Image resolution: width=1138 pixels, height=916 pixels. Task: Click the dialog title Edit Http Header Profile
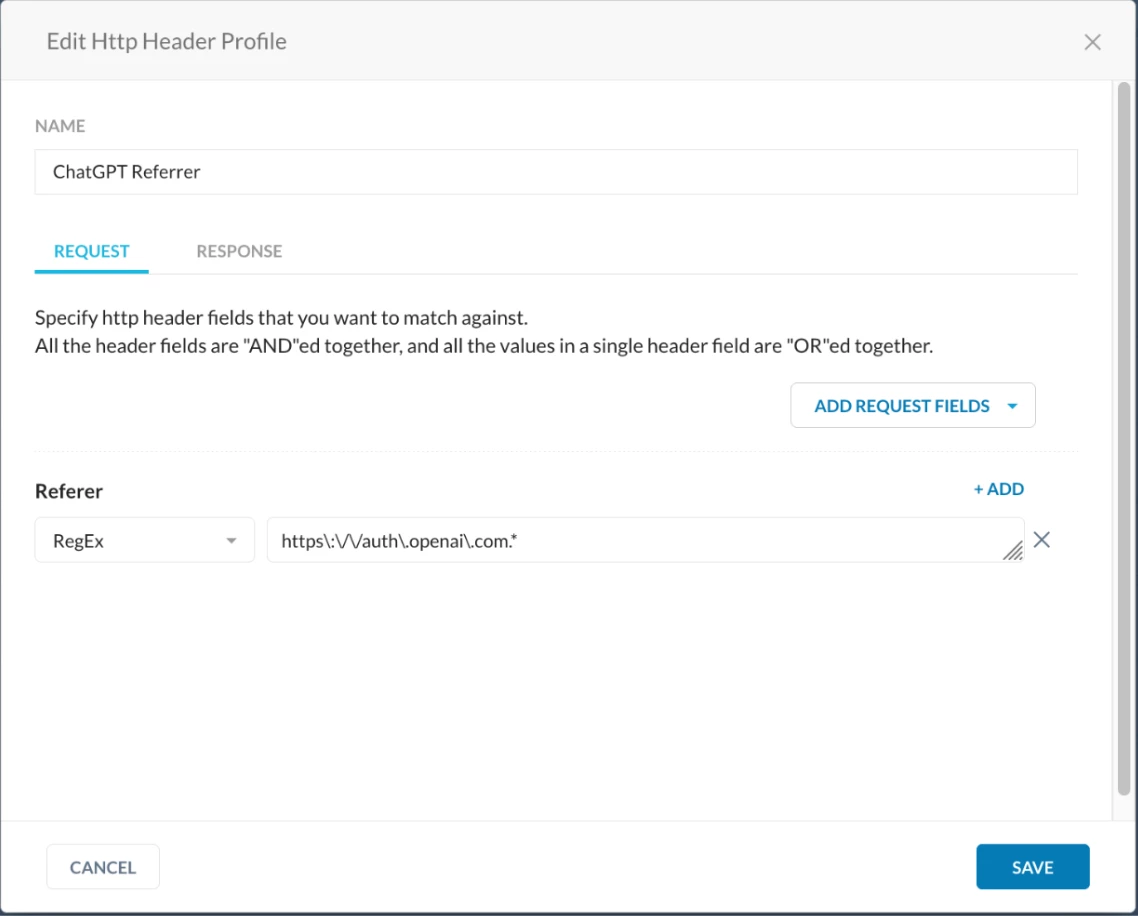166,41
